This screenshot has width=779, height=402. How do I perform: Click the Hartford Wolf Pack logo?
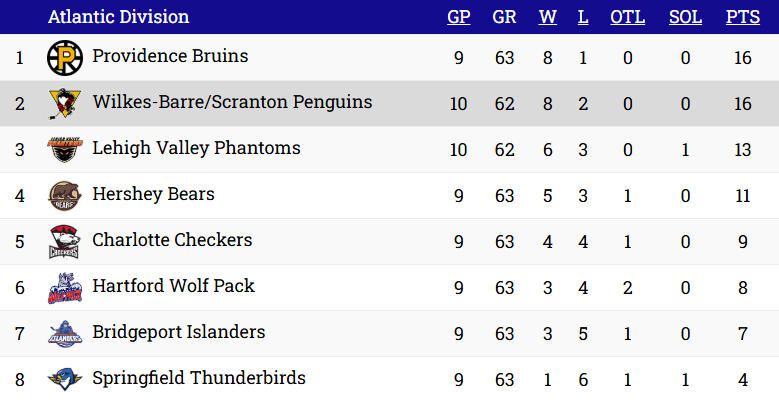(x=64, y=288)
